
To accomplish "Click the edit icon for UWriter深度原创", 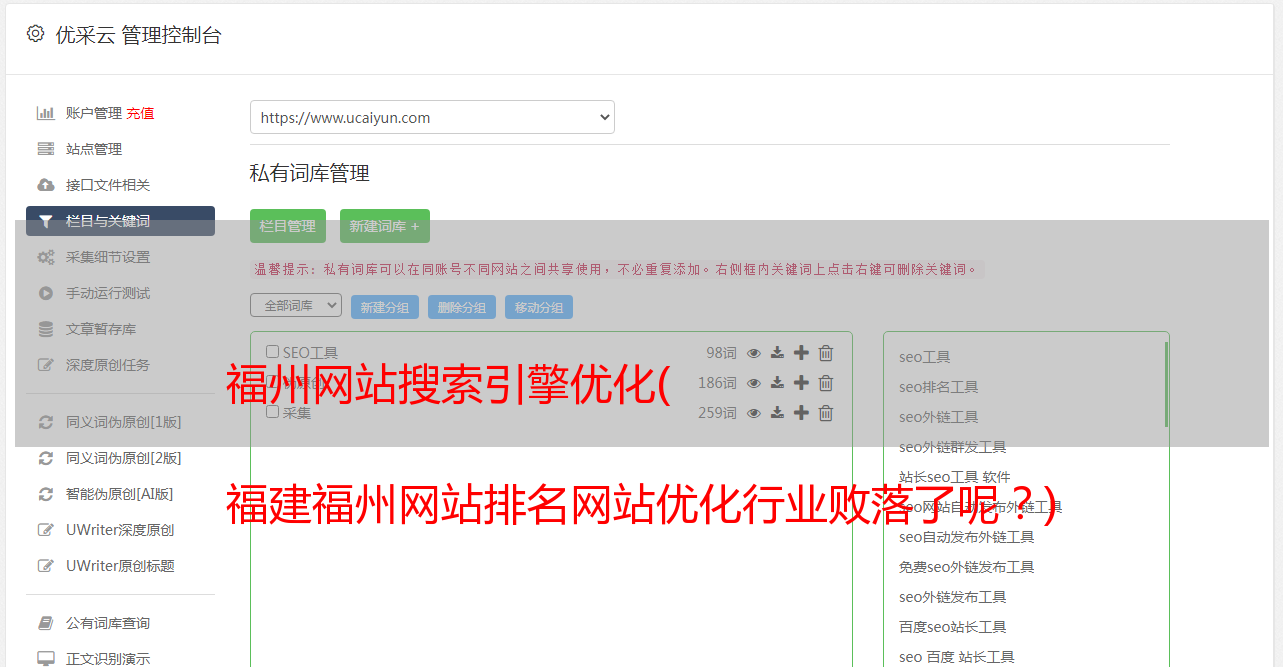I will (x=45, y=530).
